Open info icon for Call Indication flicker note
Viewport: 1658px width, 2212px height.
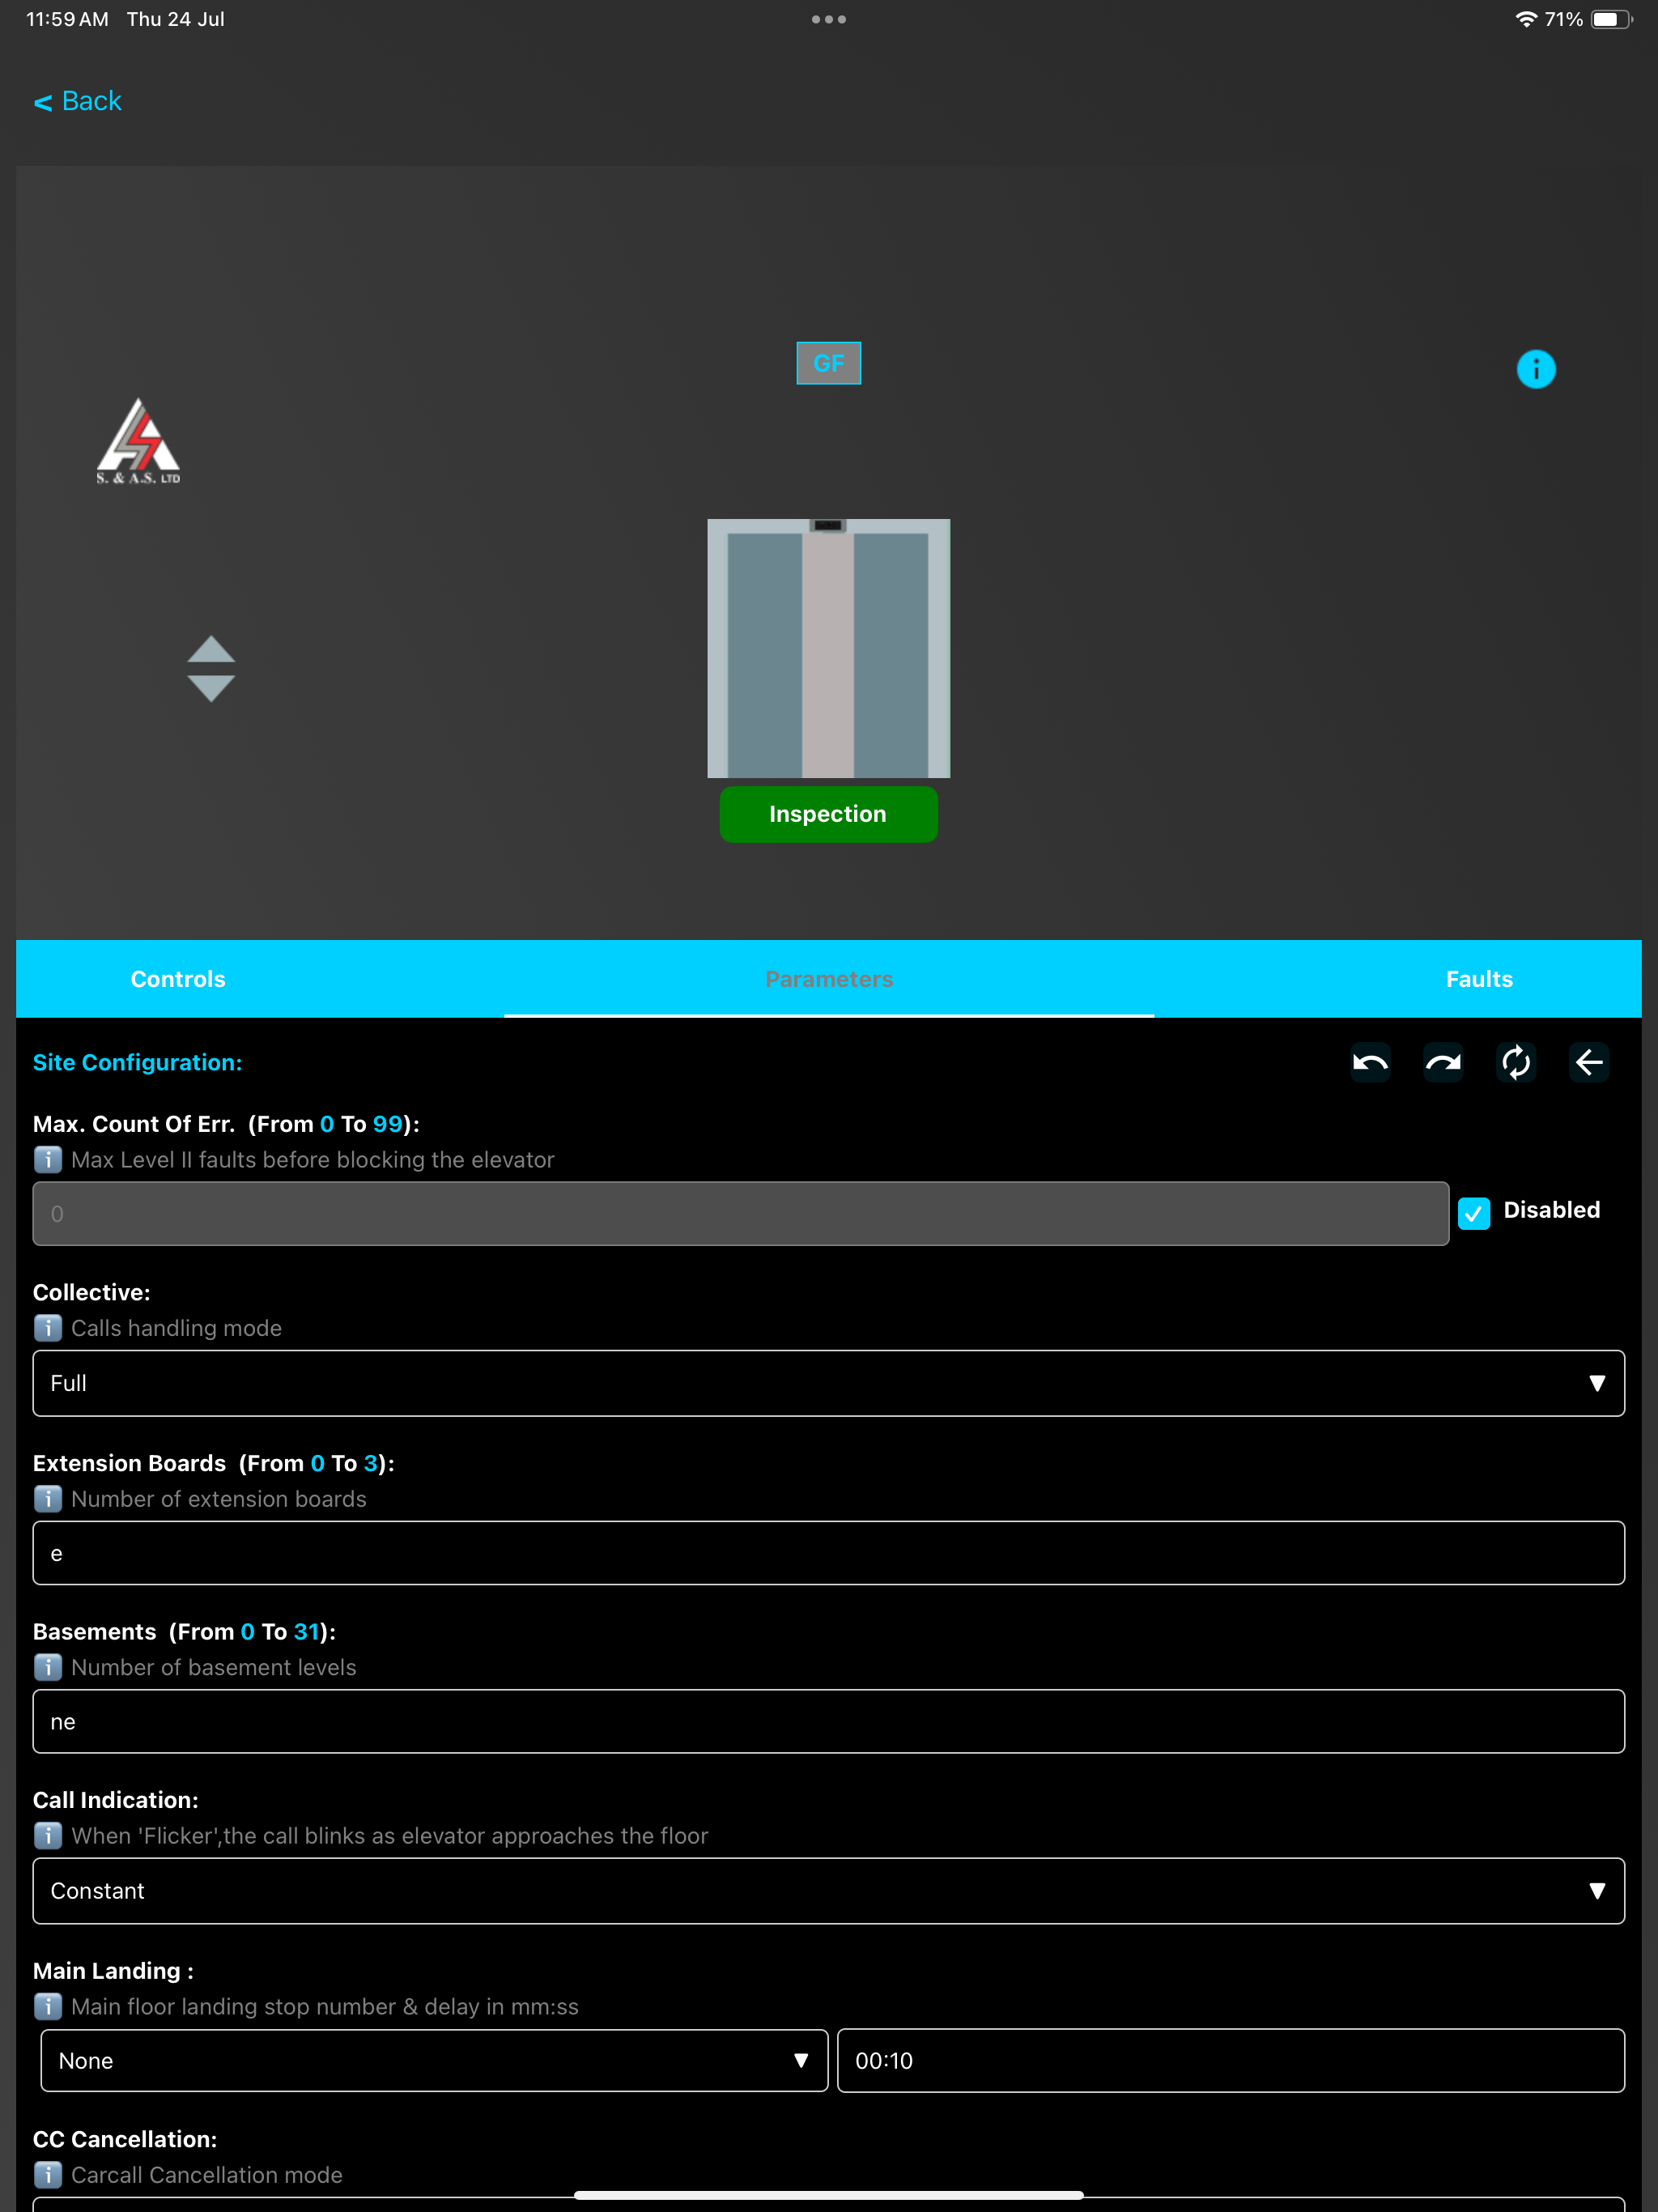coord(48,1836)
